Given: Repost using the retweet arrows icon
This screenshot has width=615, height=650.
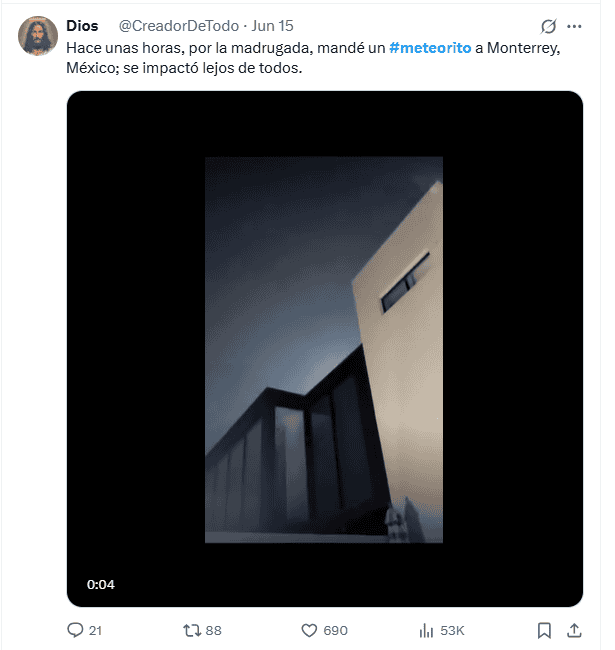Looking at the screenshot, I should click(x=192, y=630).
